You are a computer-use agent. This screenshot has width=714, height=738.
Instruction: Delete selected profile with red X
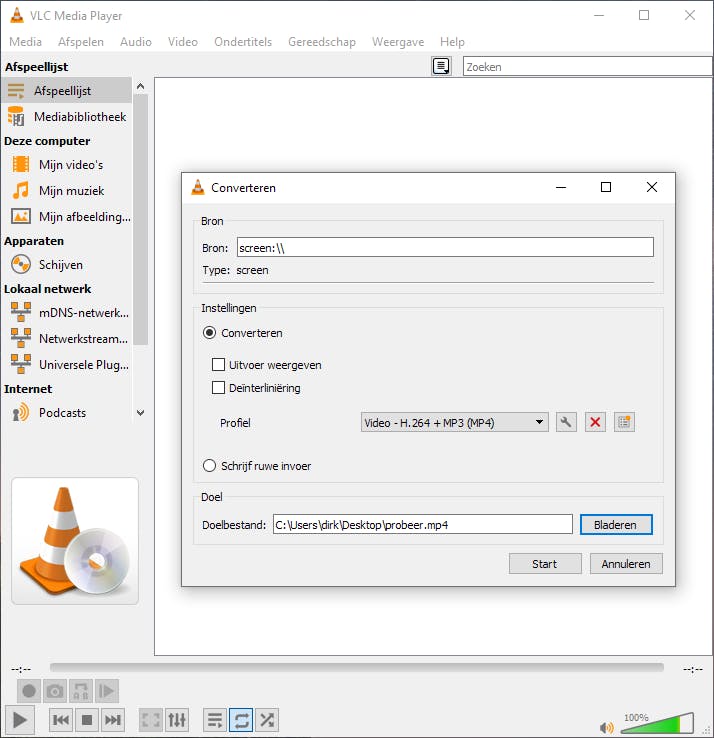595,422
